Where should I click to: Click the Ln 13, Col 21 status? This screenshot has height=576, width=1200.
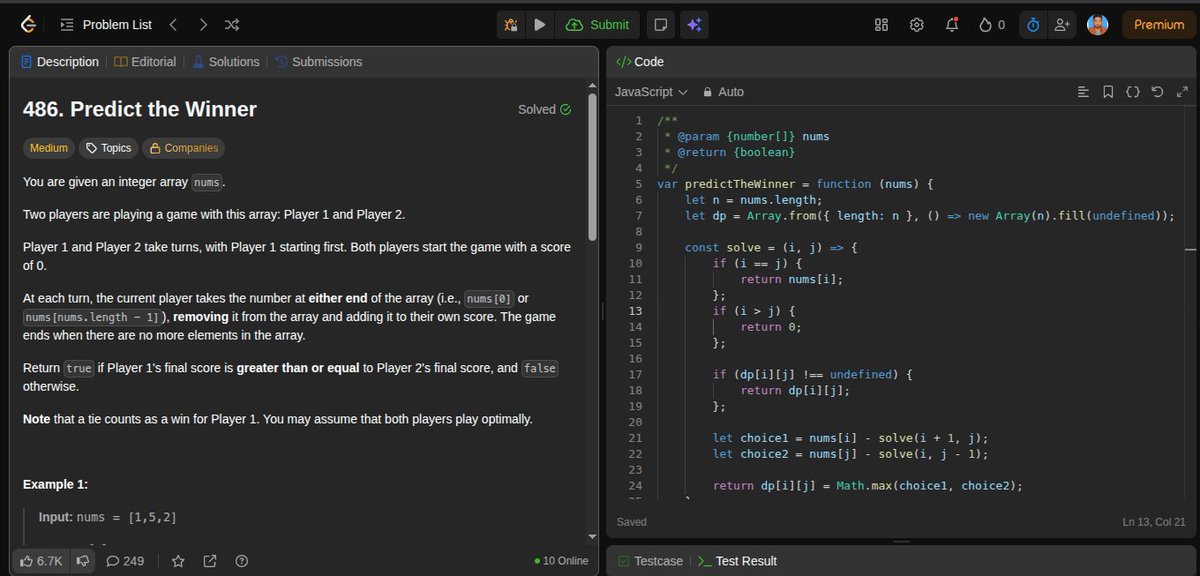coord(1154,522)
